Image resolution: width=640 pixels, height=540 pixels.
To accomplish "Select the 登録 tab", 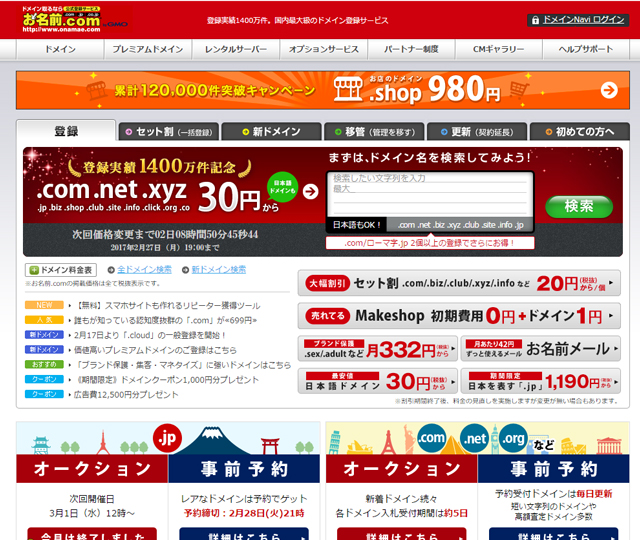I will point(66,131).
